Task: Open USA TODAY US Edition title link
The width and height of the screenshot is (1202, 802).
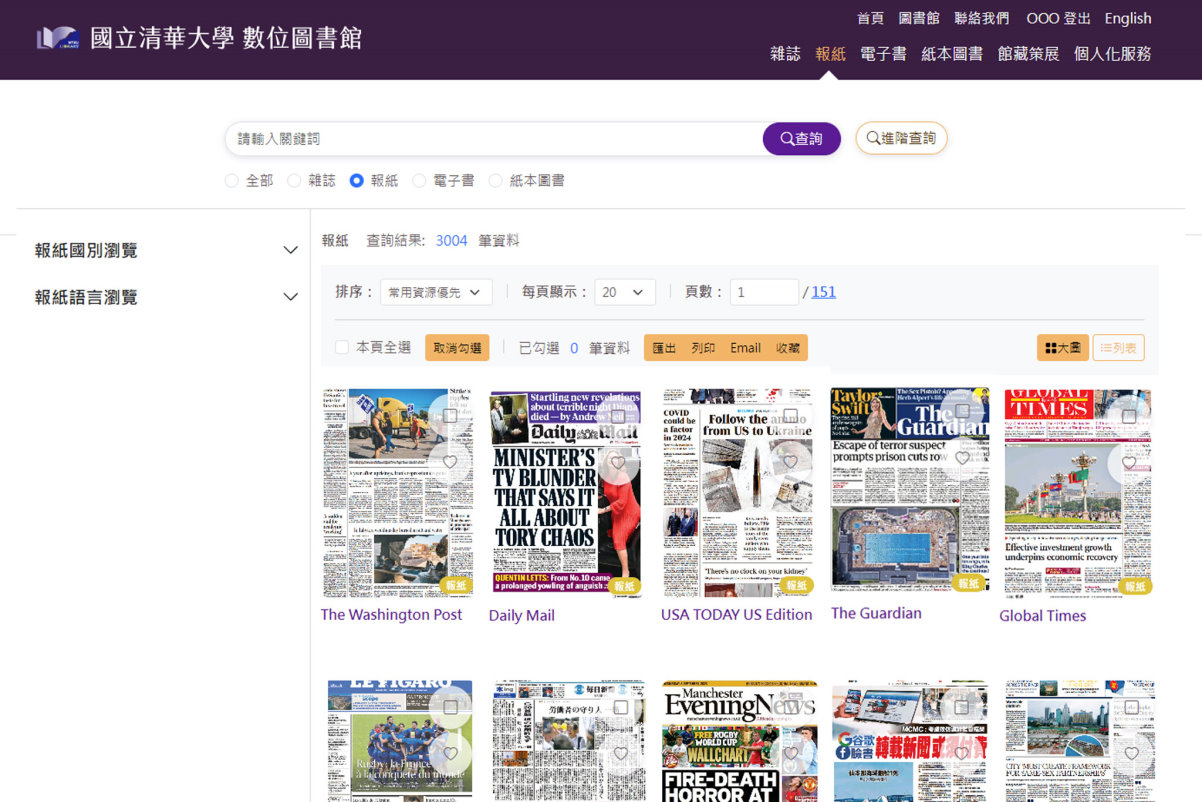Action: point(736,615)
